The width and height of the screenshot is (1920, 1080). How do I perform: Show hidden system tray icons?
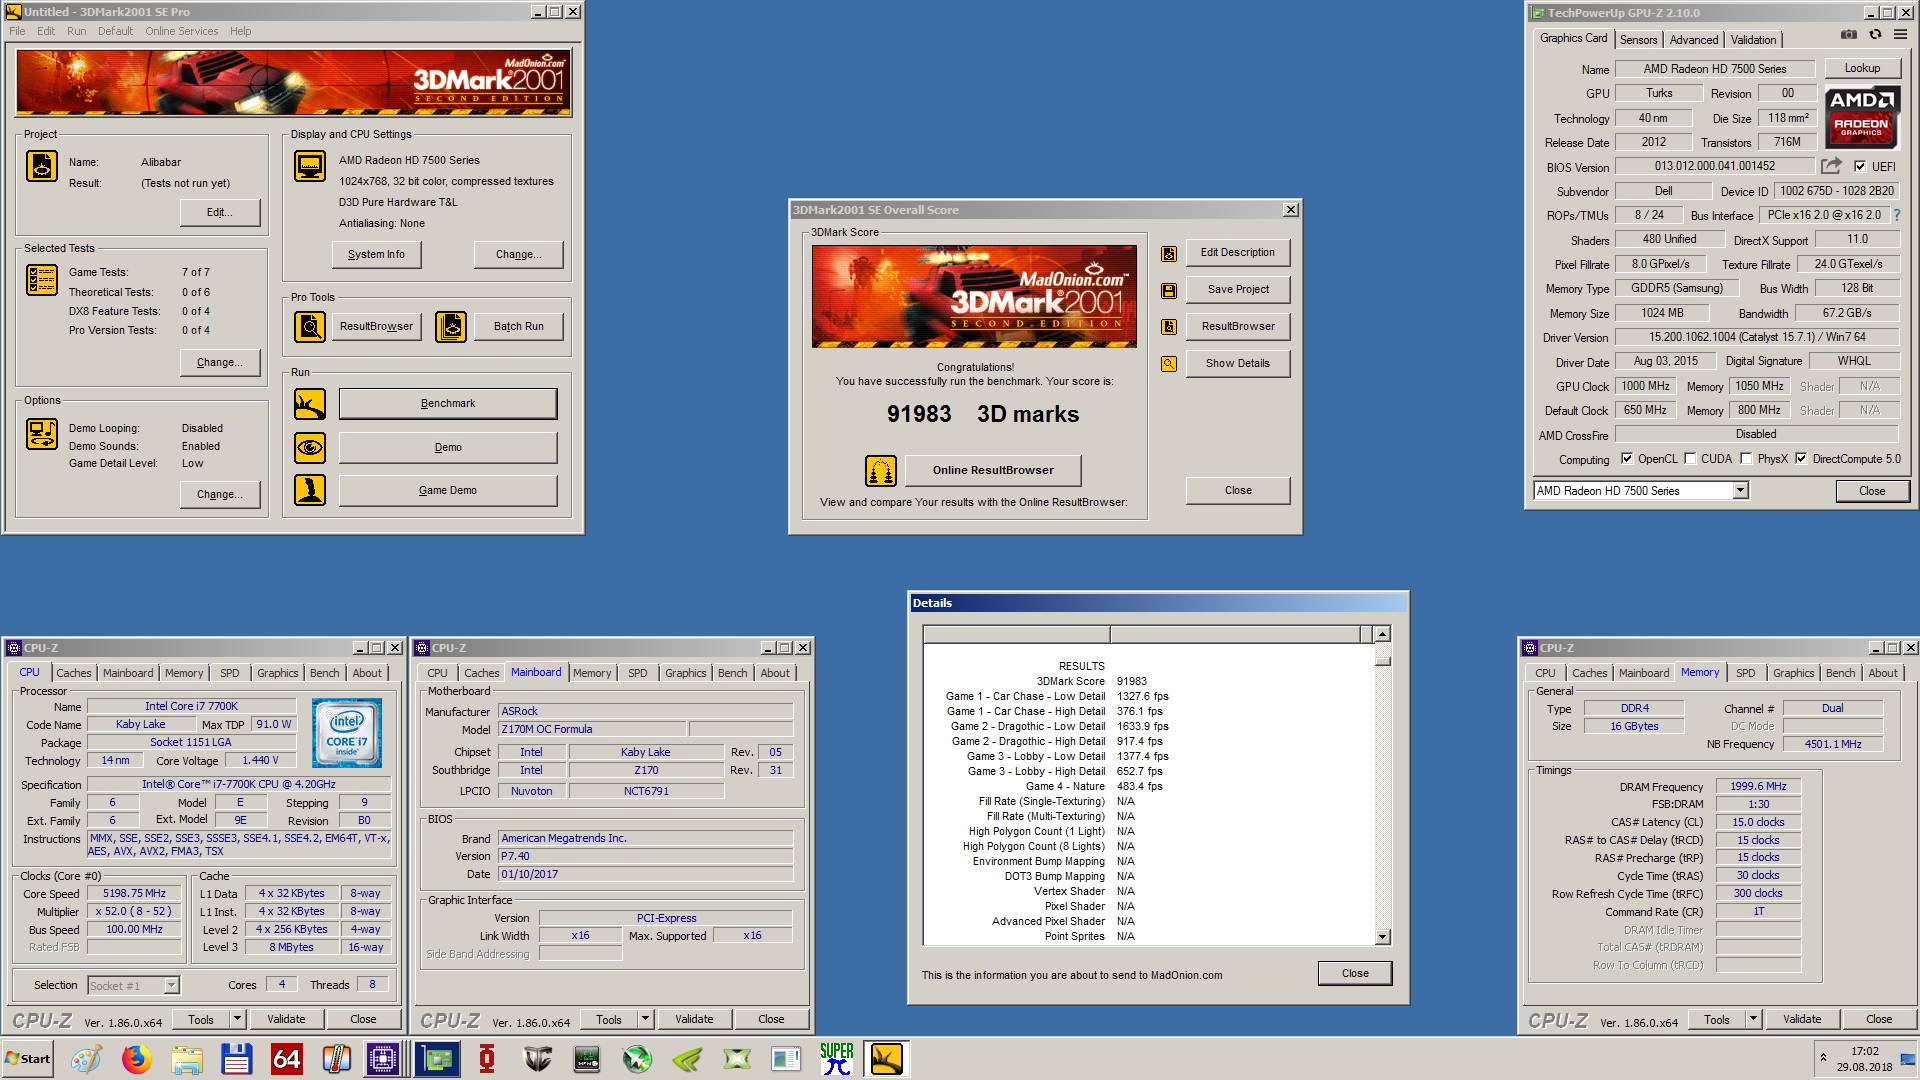tap(1823, 1058)
